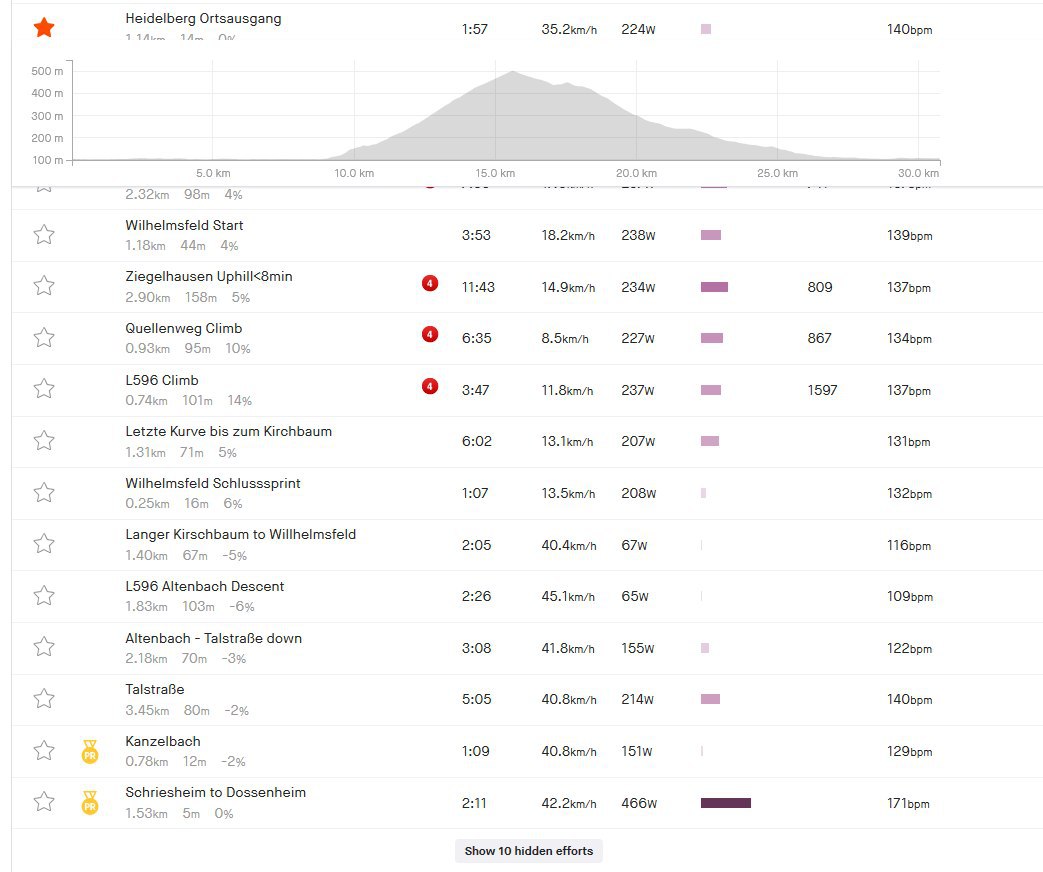The image size is (1043, 872).
Task: Click the 171bpm heart rate value
Action: pos(908,803)
